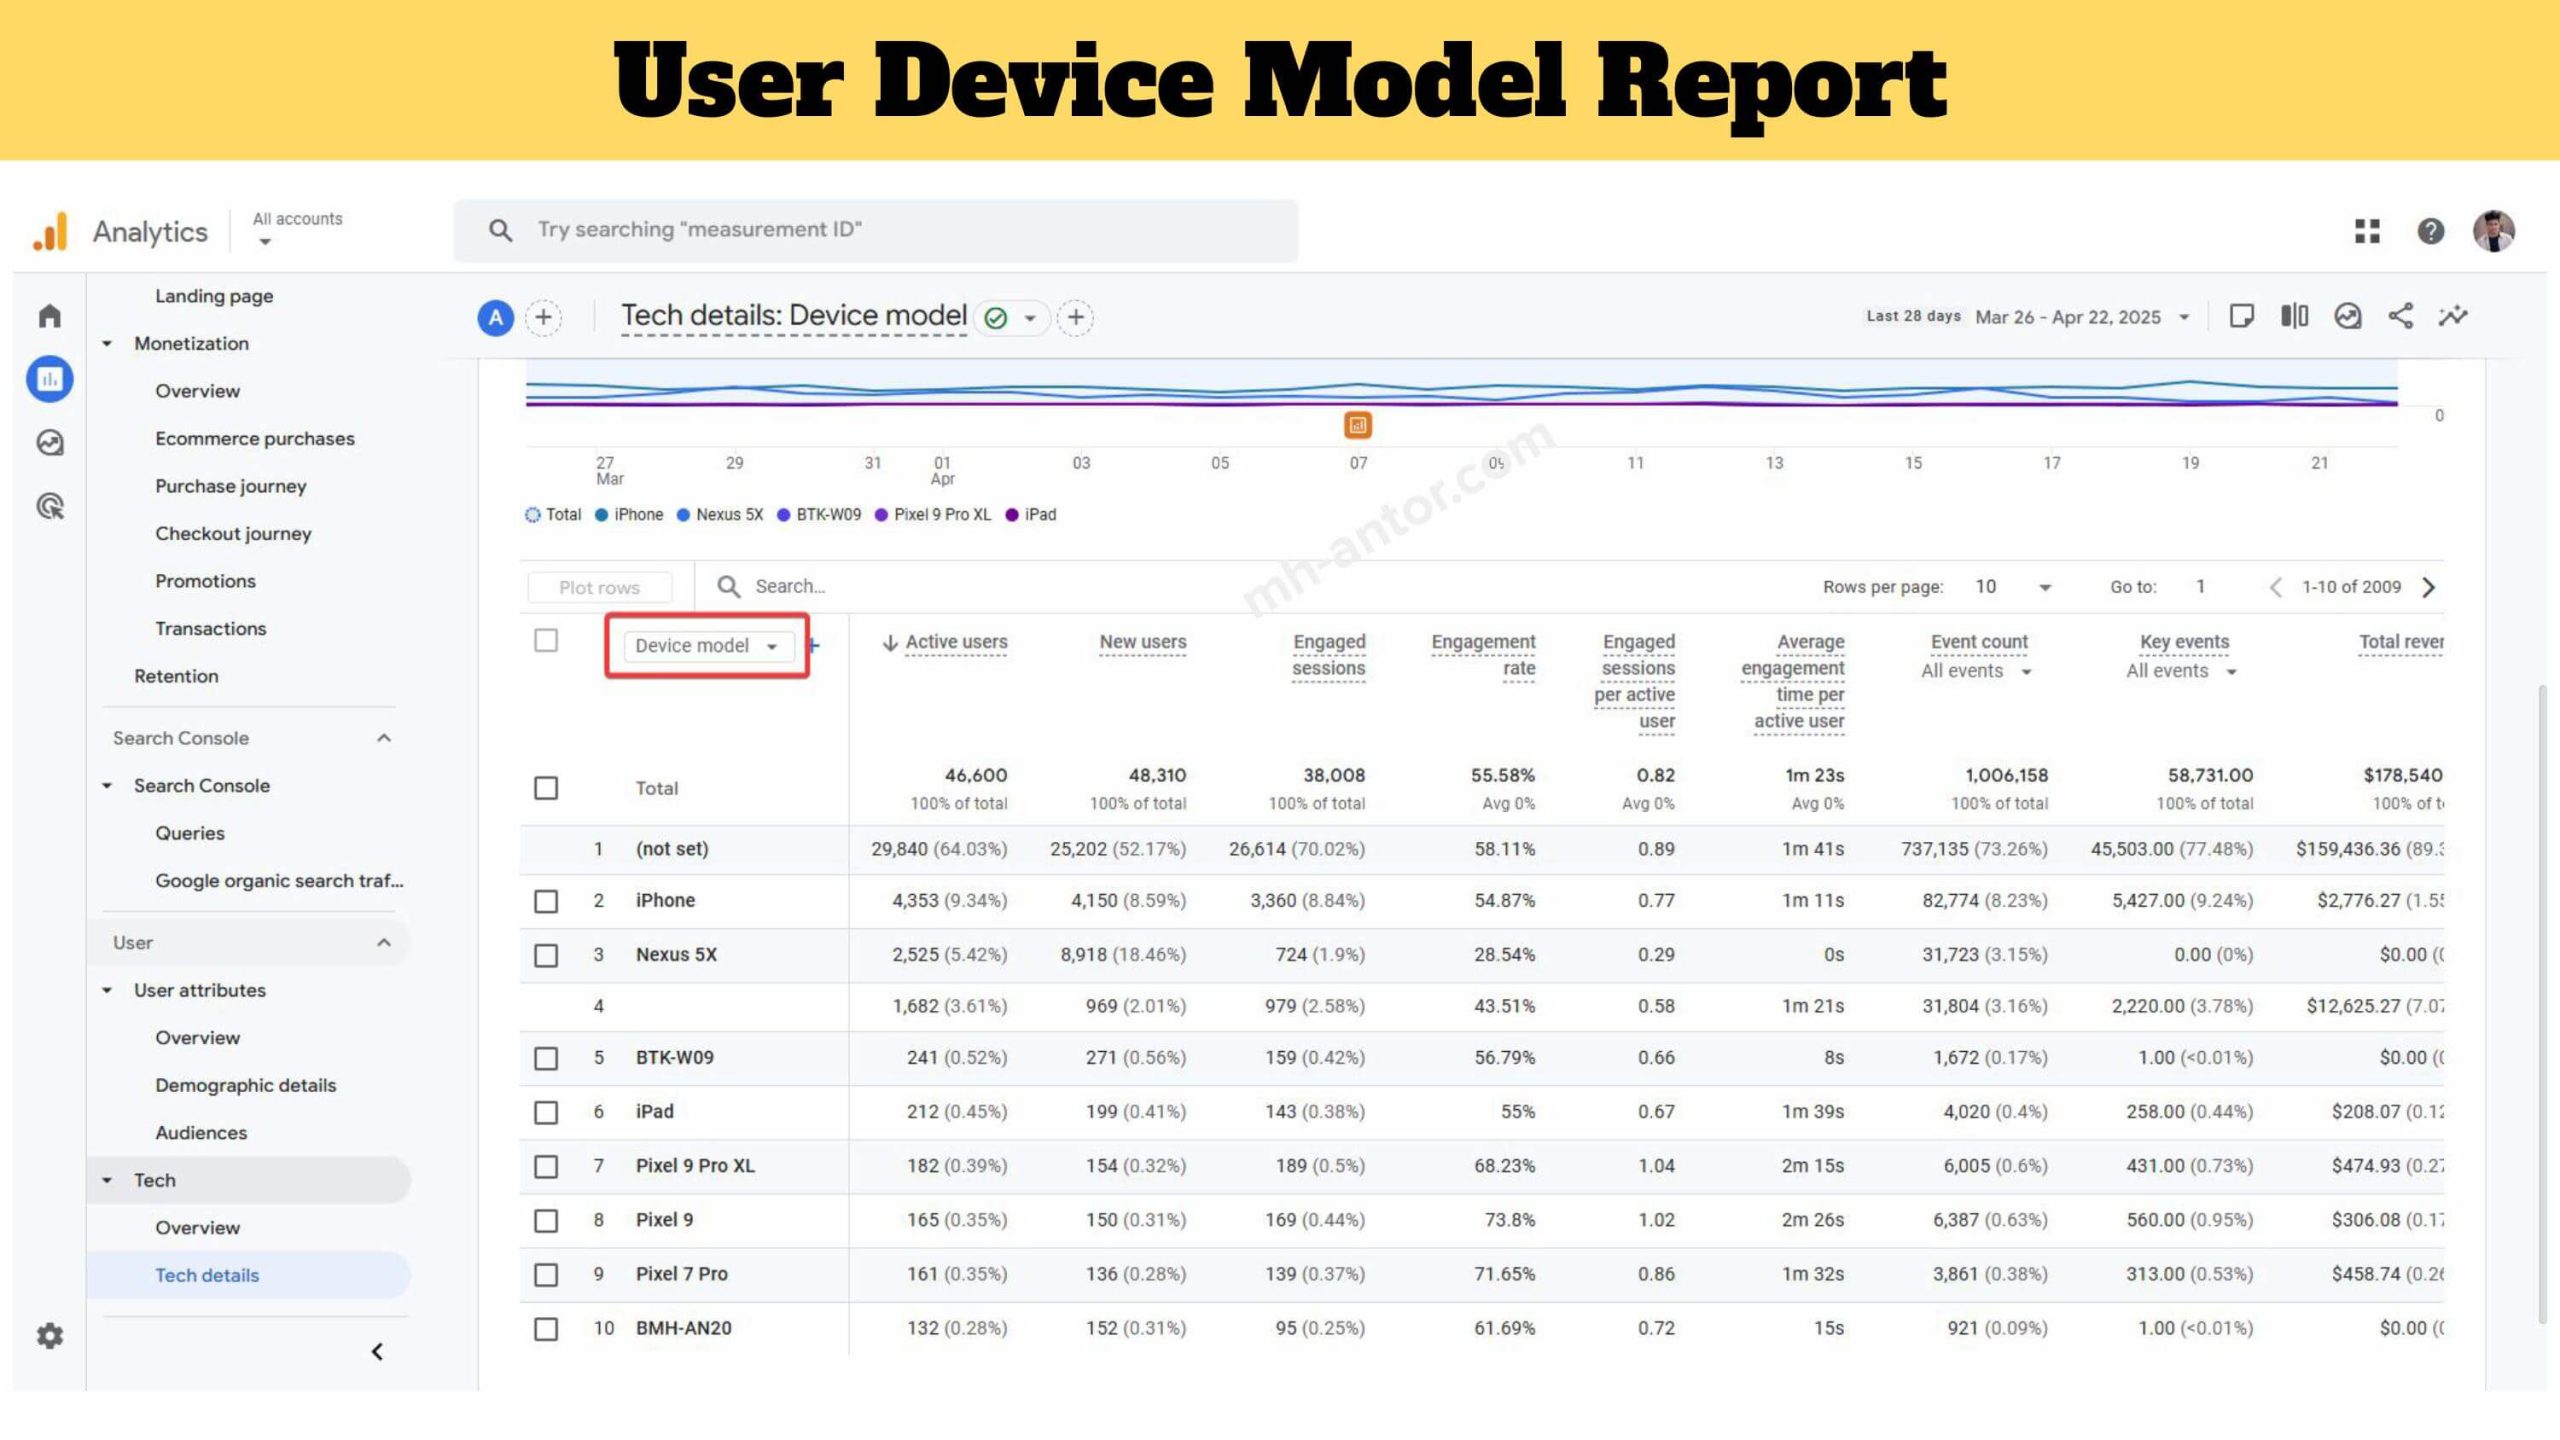Go to next page of table rows

(2429, 587)
